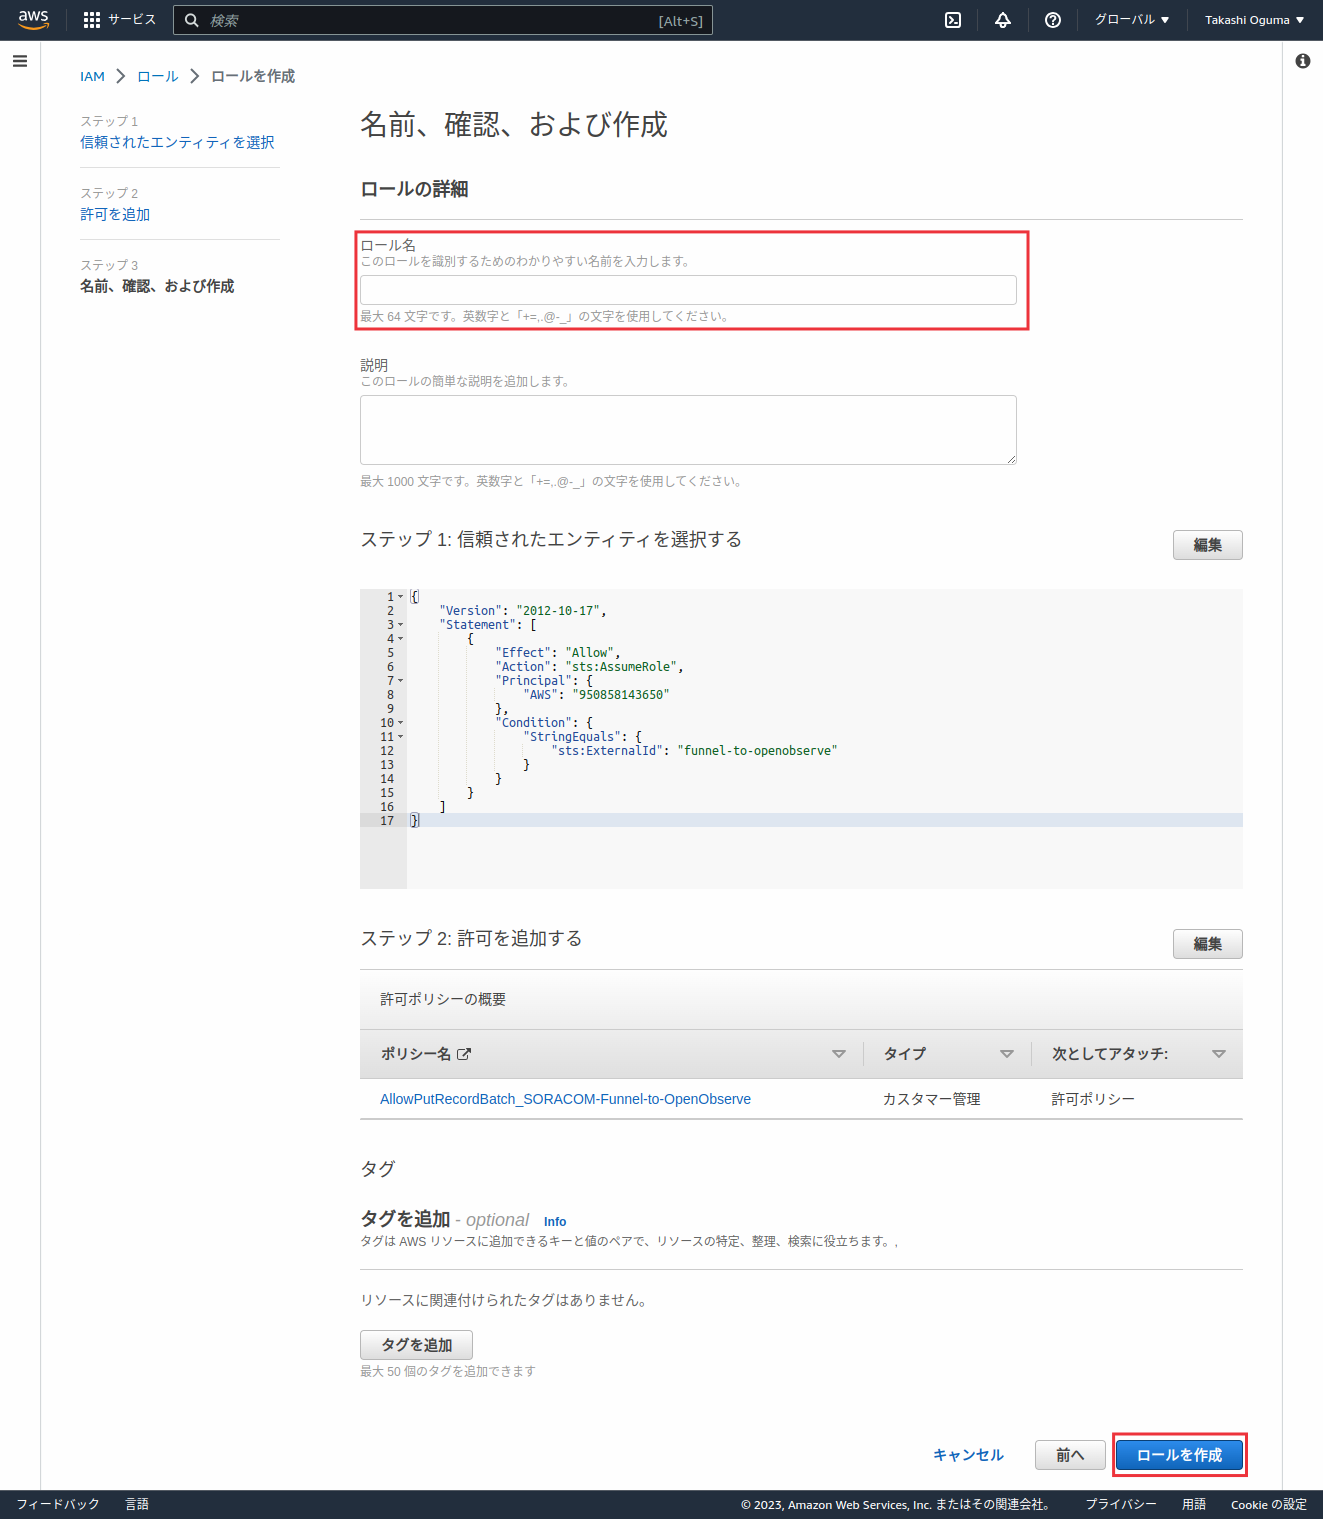Go to step 許可を追加
Screen dimensions: 1323x1519
tap(115, 215)
